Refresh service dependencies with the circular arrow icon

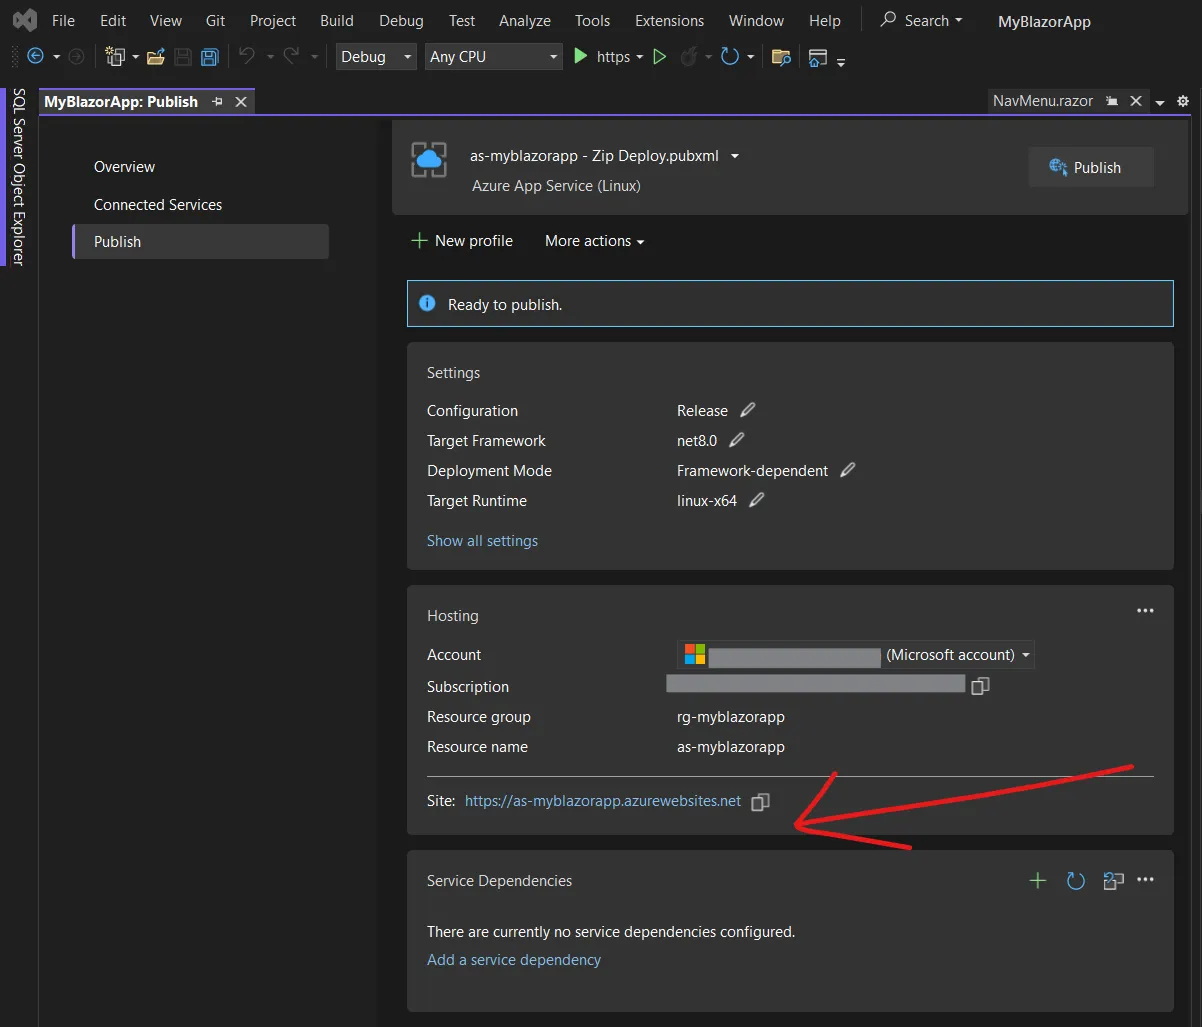[x=1076, y=880]
